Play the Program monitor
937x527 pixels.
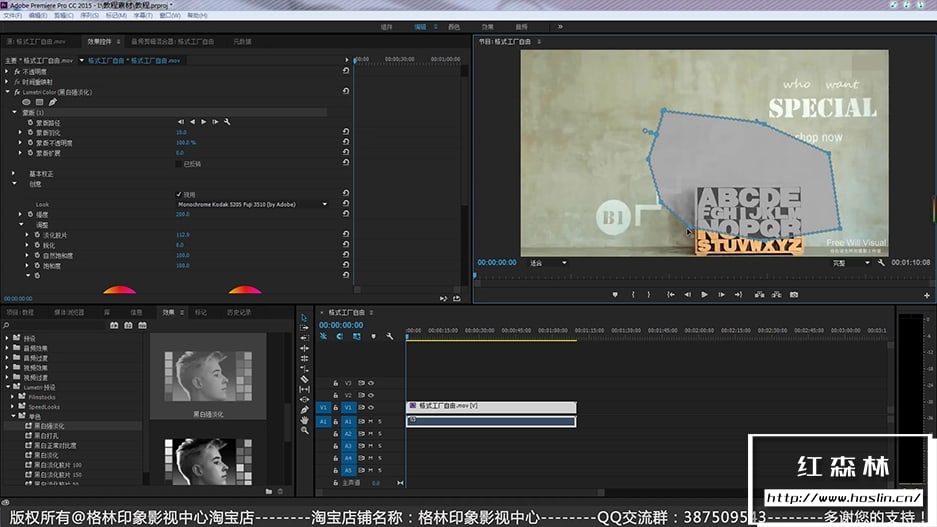[x=705, y=295]
